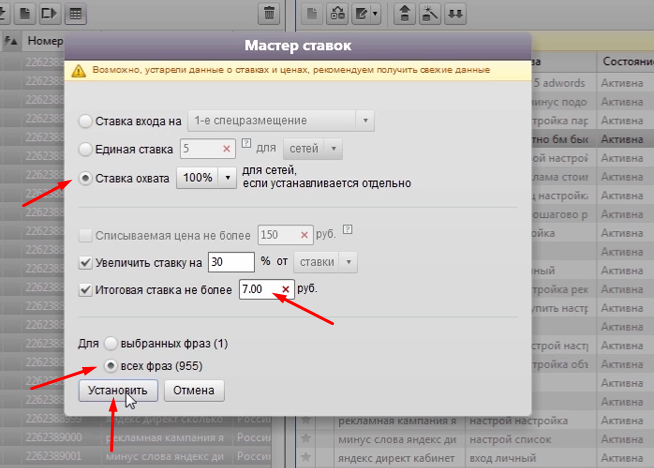Click the table grid view icon in toolbar
The height and width of the screenshot is (468, 654).
pyautogui.click(x=75, y=14)
